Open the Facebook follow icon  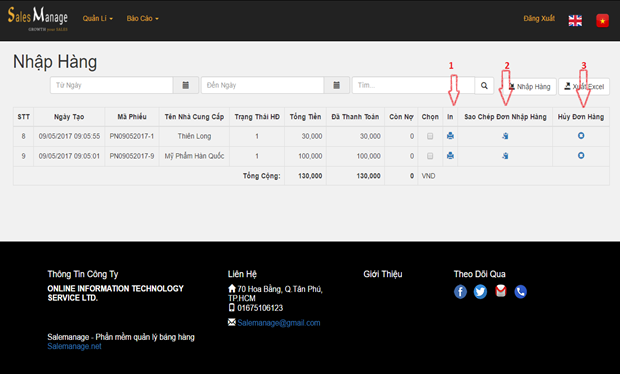click(x=460, y=292)
